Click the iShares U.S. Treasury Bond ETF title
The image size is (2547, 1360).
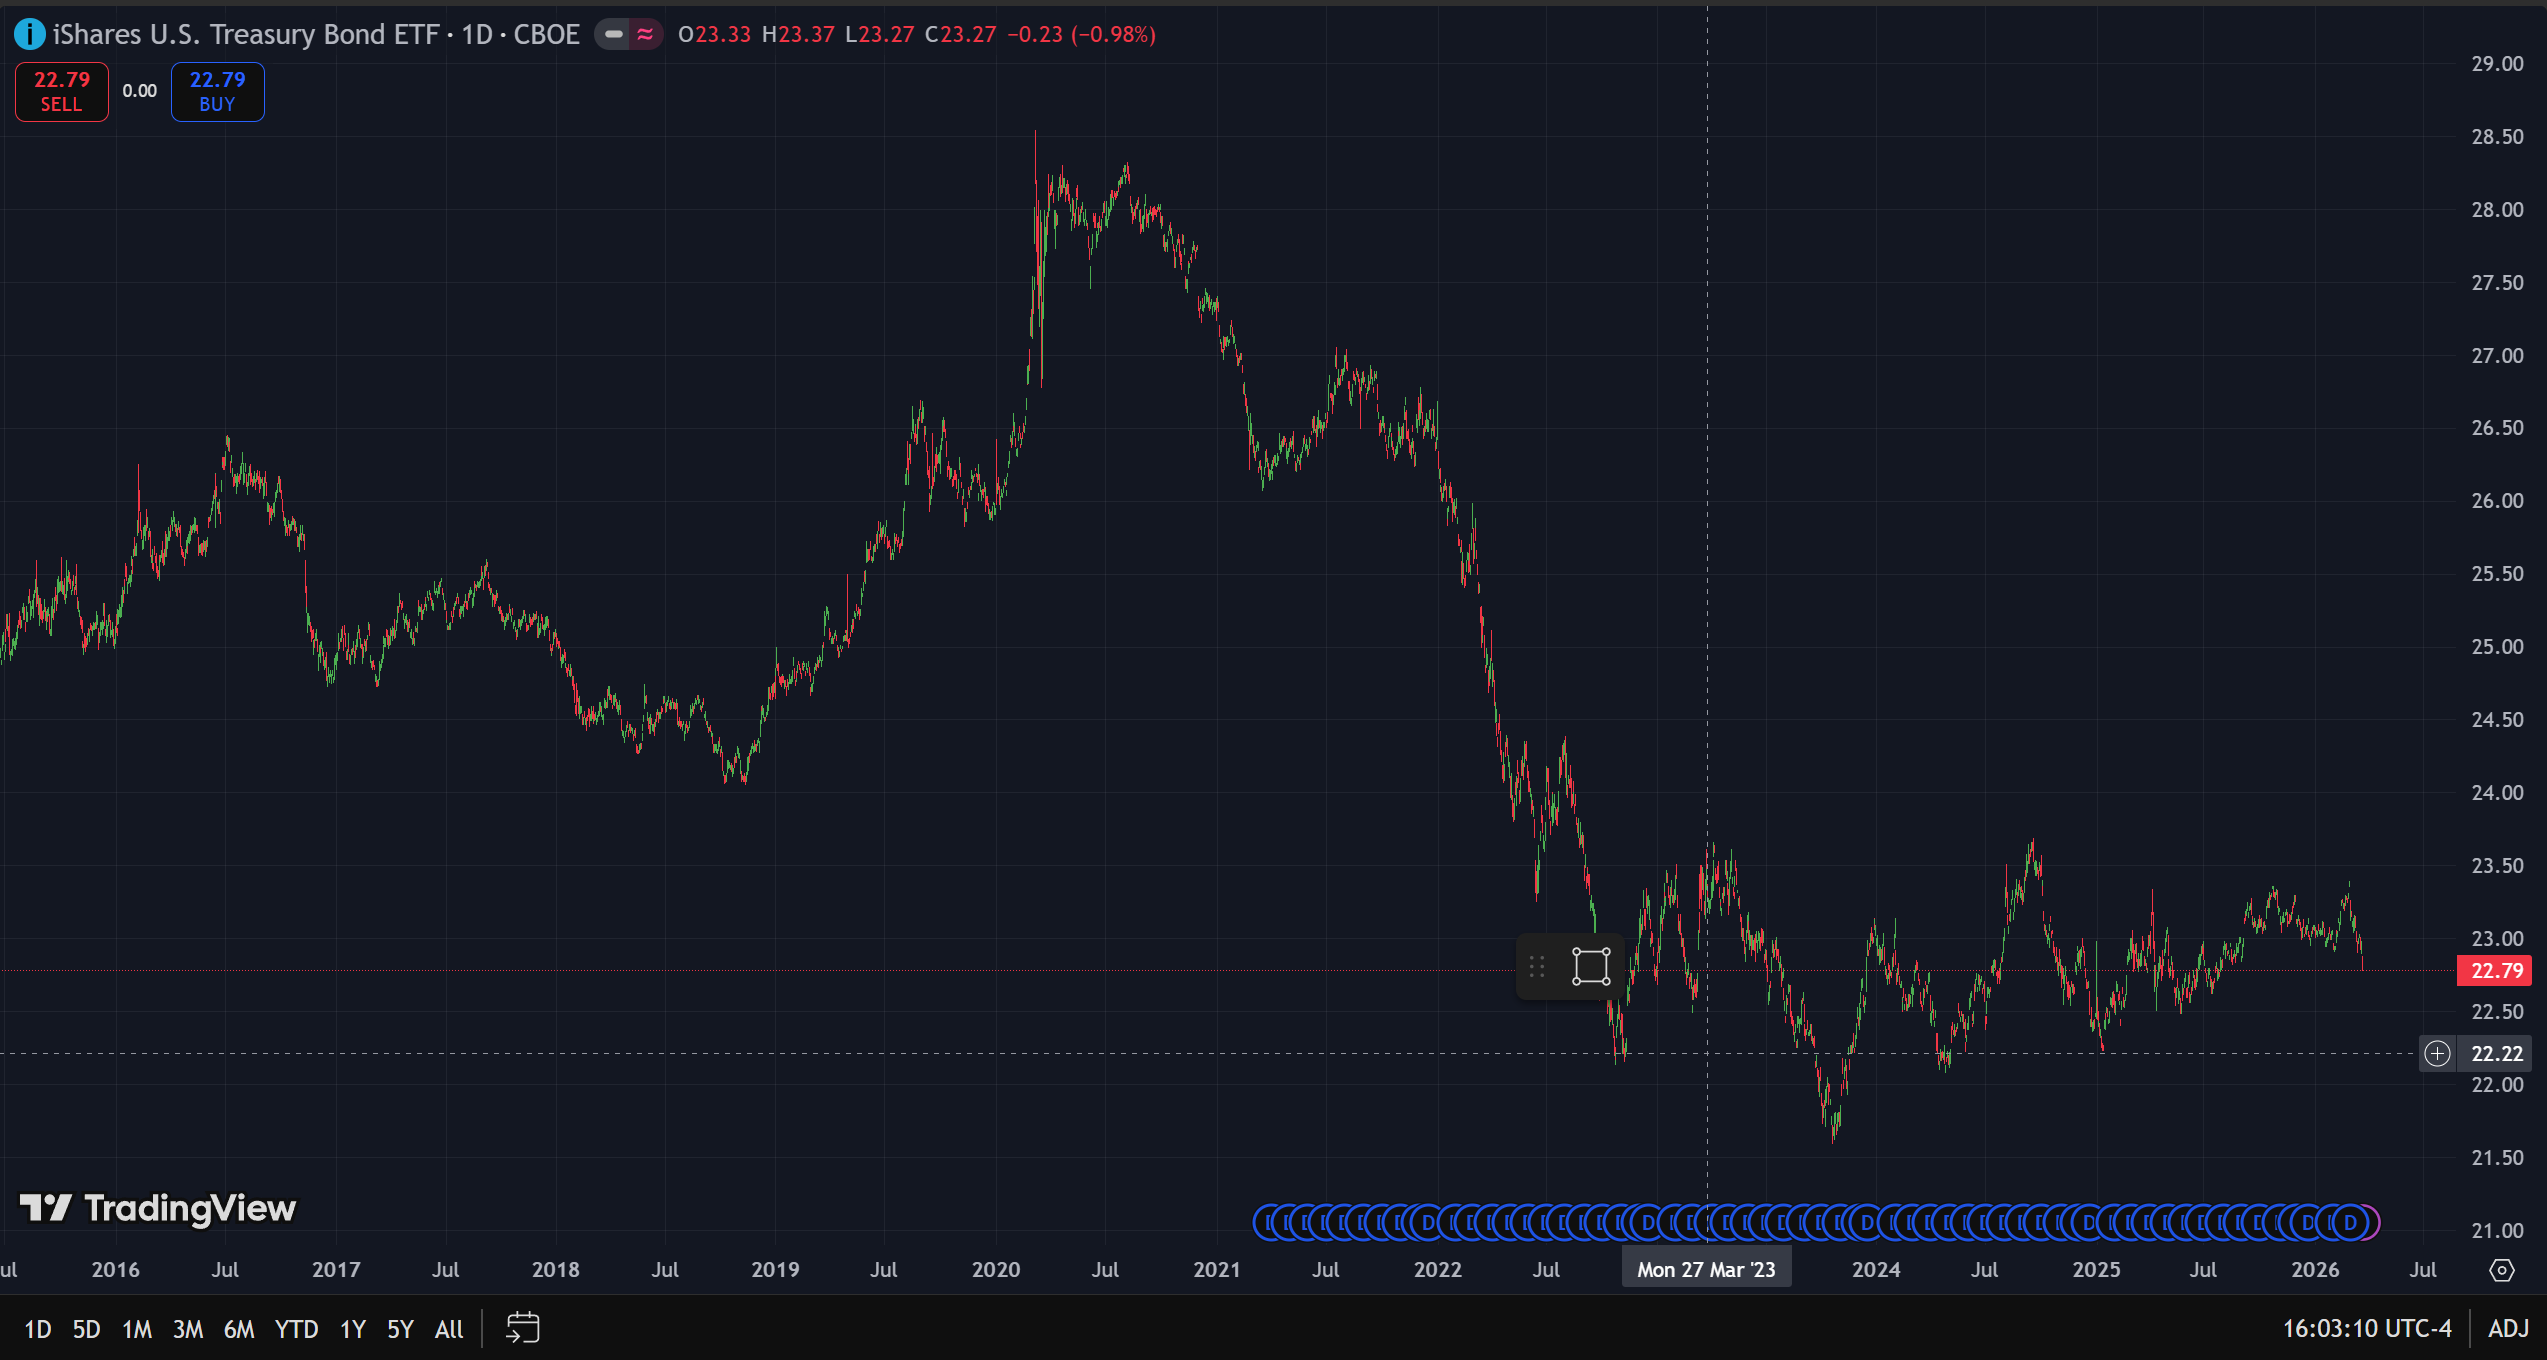click(245, 35)
